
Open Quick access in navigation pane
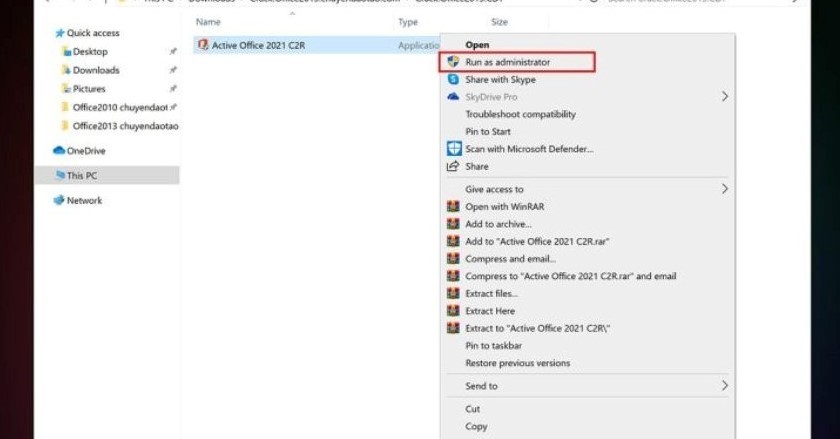(93, 33)
